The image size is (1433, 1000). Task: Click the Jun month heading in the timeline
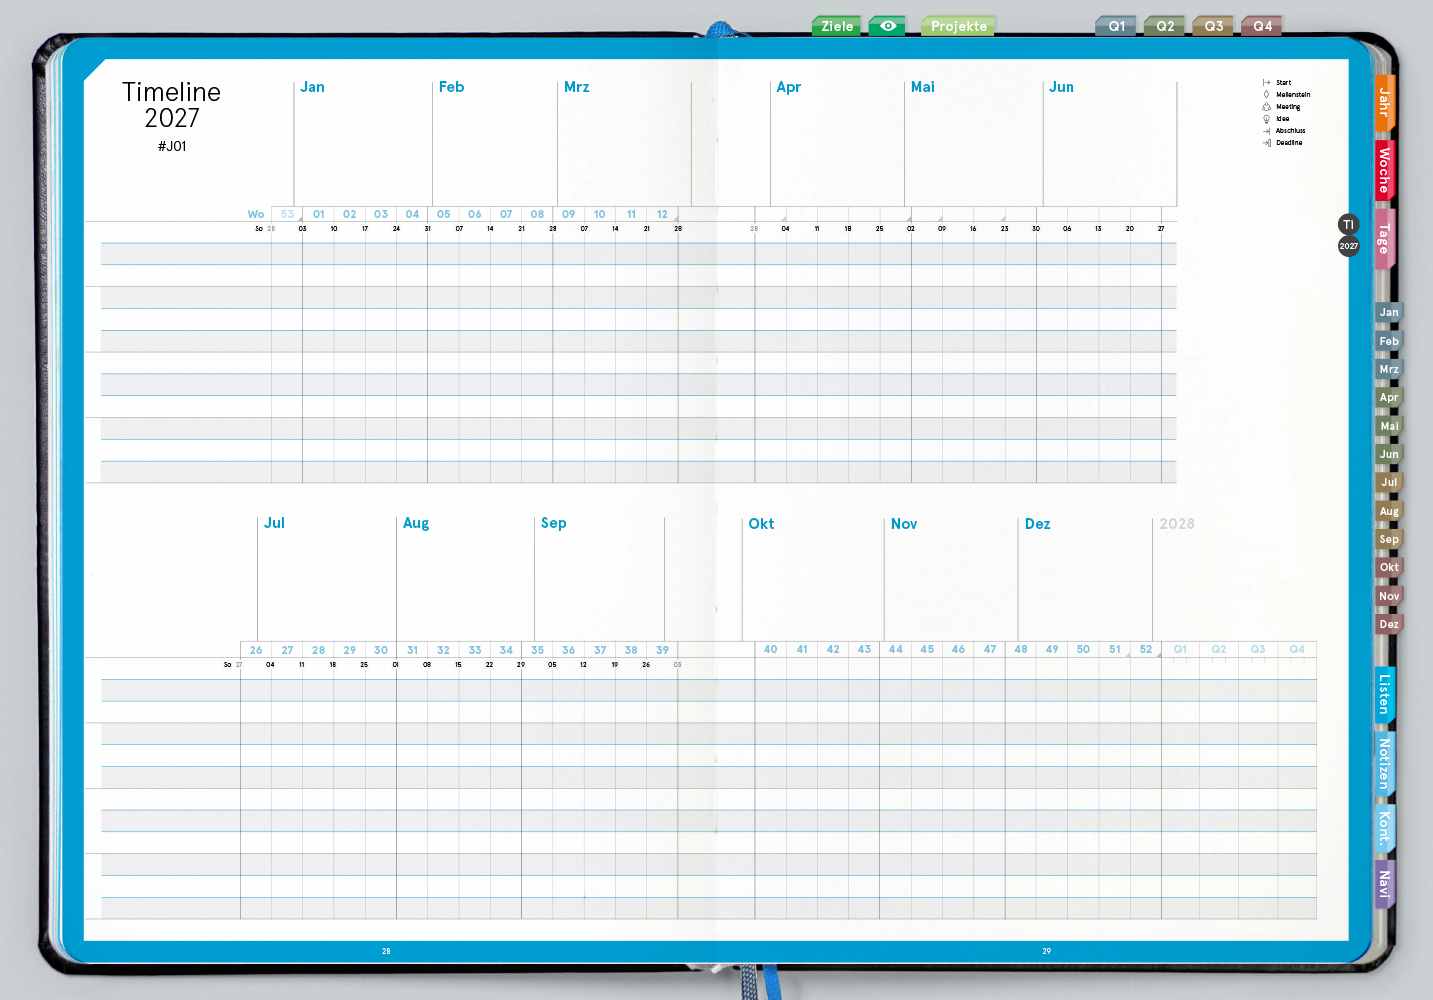pyautogui.click(x=1061, y=87)
